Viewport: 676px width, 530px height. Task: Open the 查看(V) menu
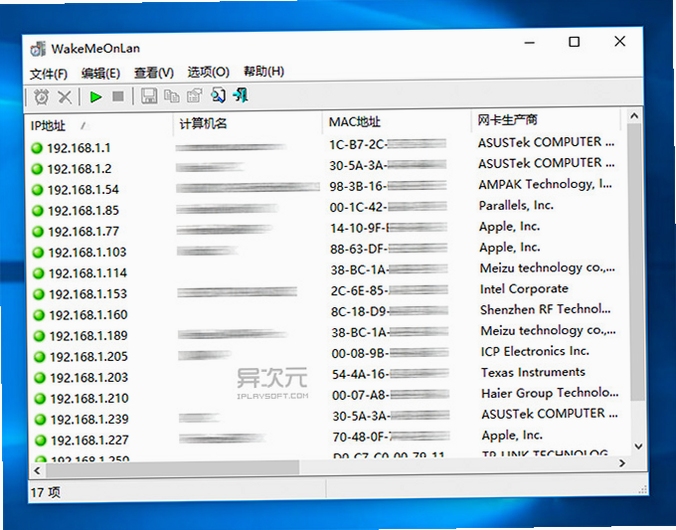154,72
